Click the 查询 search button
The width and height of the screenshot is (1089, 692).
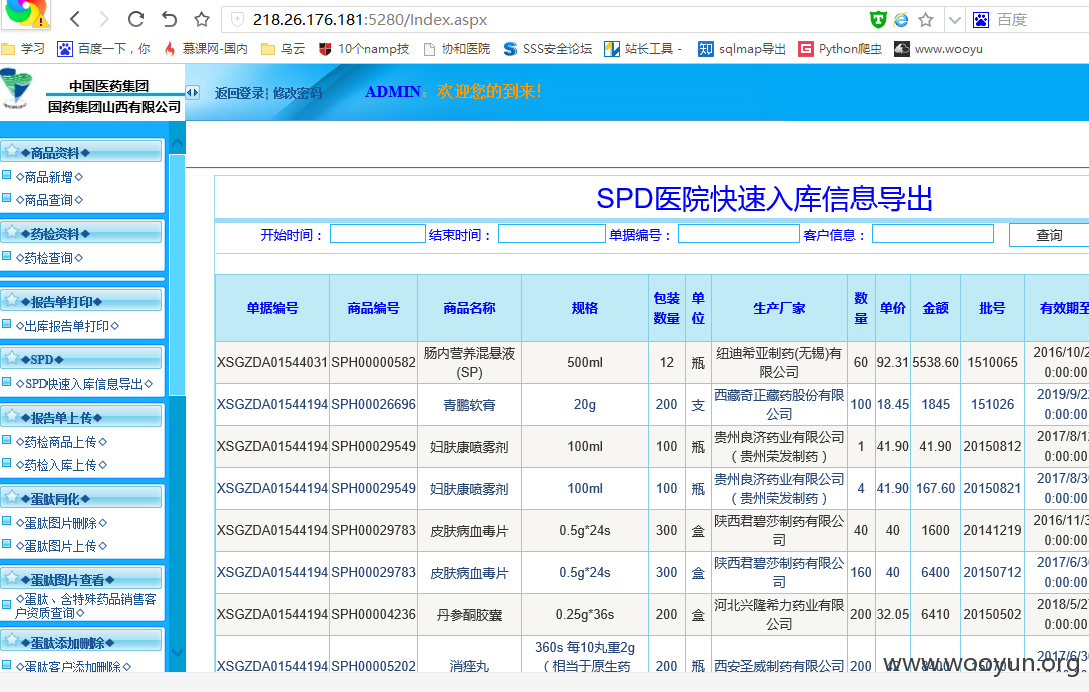click(x=1049, y=235)
